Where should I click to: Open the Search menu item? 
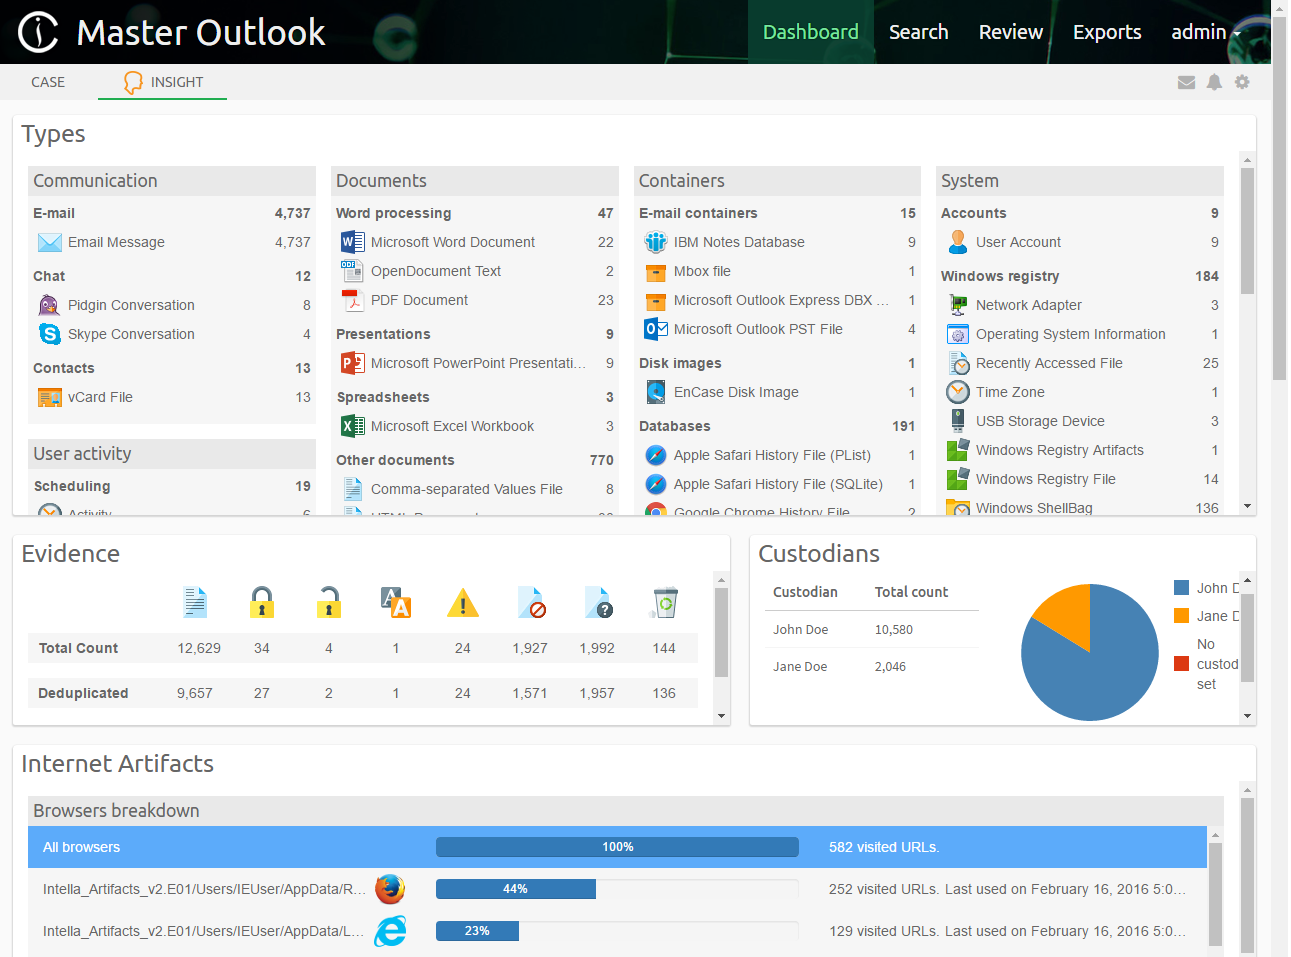tap(918, 32)
